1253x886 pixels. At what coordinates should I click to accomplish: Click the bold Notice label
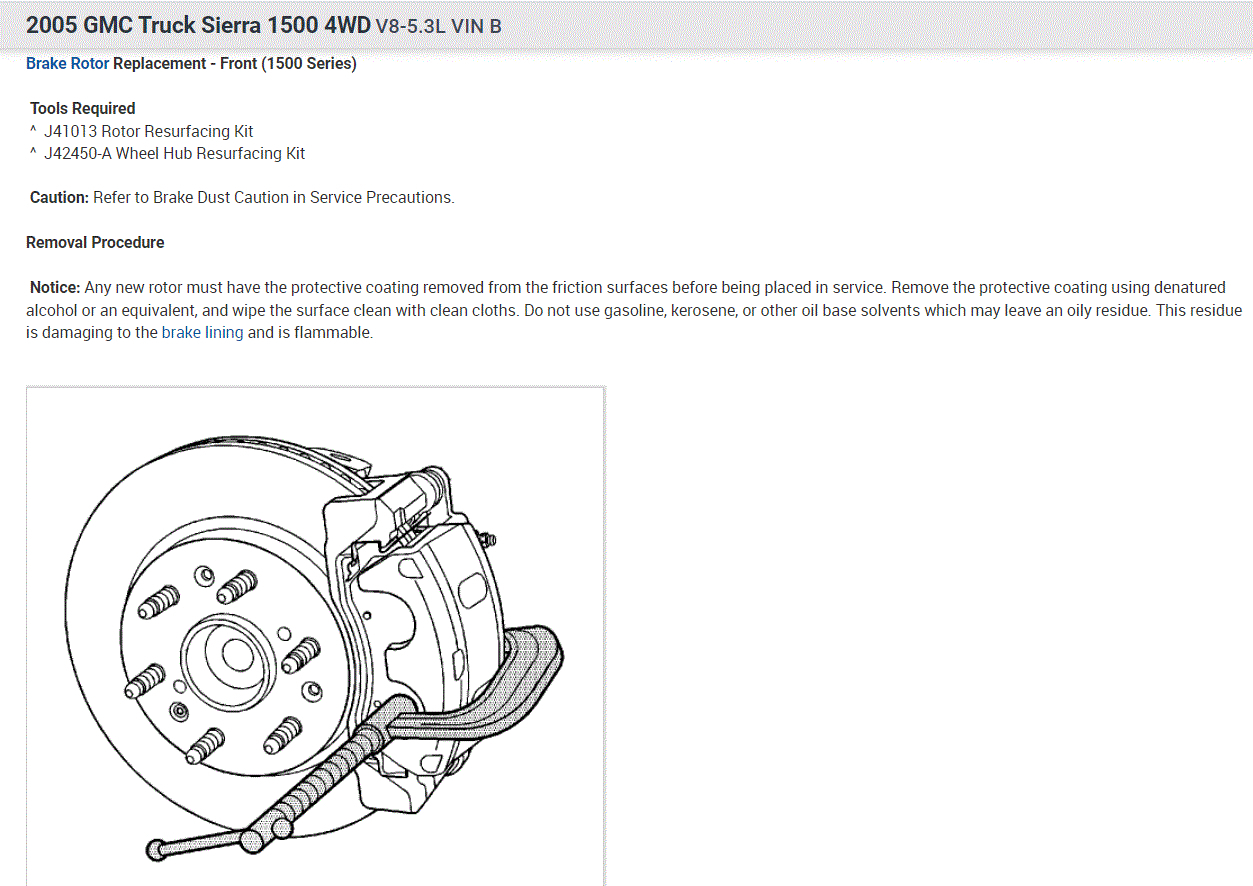point(55,287)
